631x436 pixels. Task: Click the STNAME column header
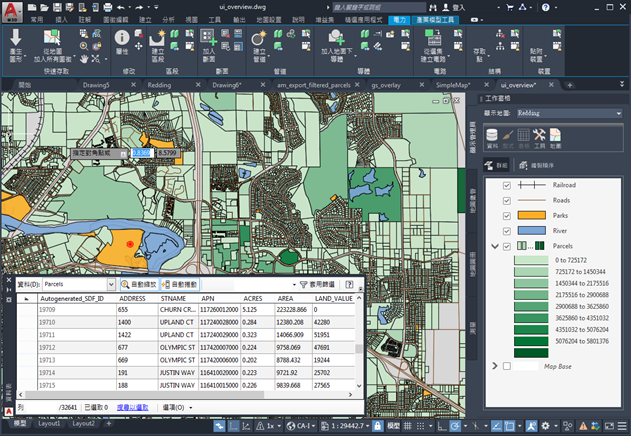coord(174,298)
